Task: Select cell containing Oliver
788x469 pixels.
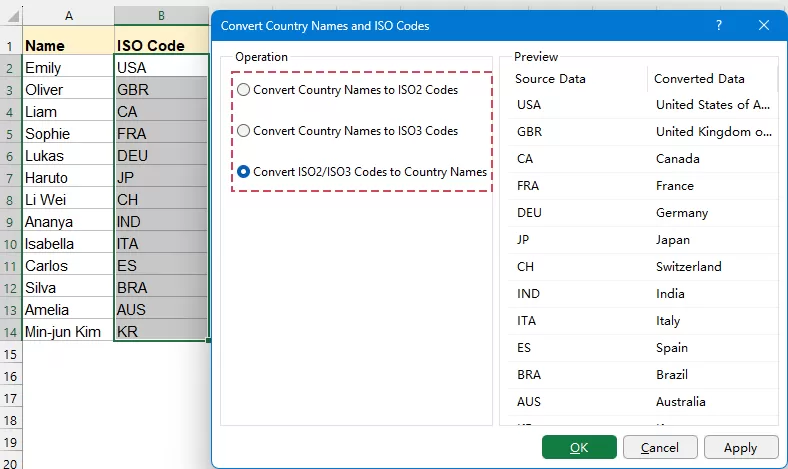Action: pyautogui.click(x=68, y=89)
